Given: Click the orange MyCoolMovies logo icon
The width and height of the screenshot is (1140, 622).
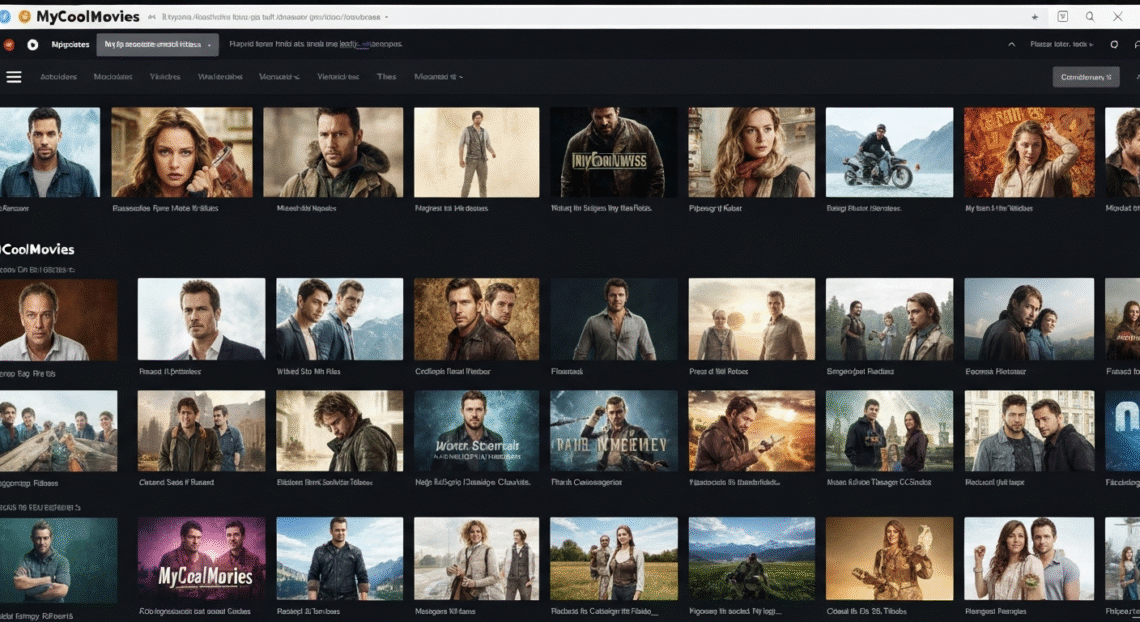Looking at the screenshot, I should (25, 16).
